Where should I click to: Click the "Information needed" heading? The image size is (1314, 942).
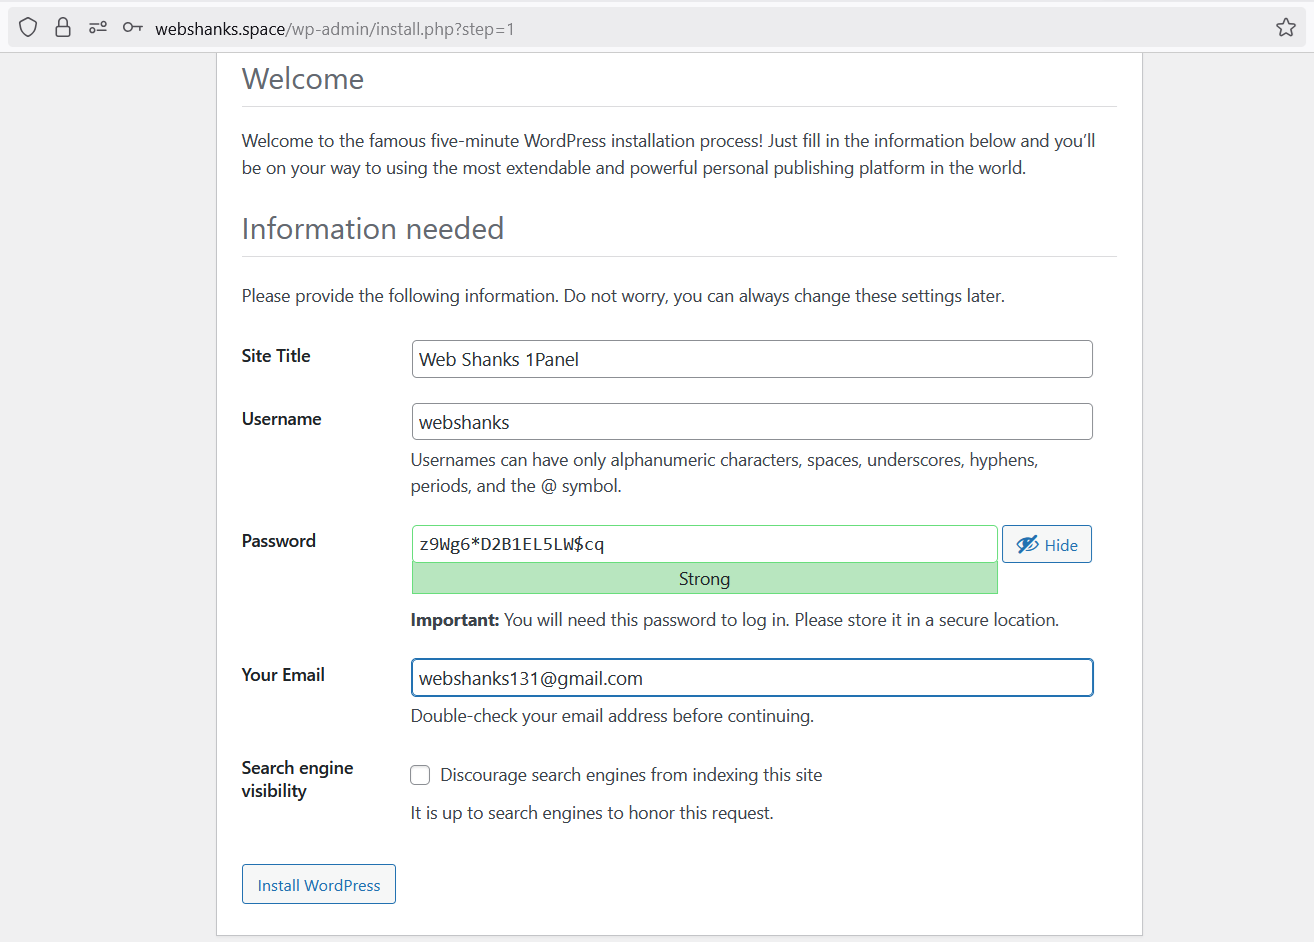pyautogui.click(x=373, y=229)
